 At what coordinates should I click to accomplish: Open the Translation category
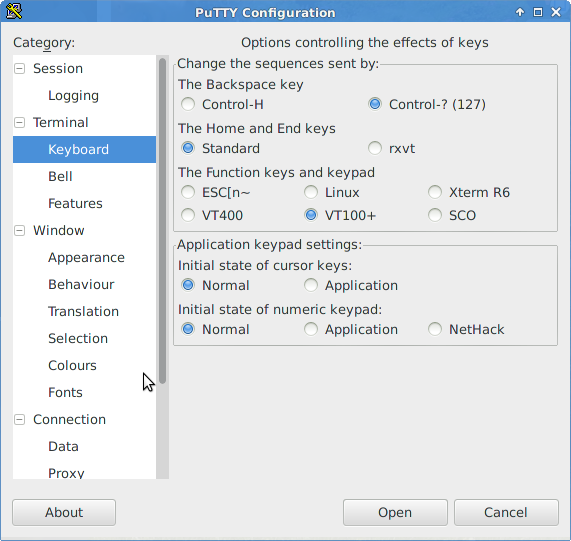83,311
